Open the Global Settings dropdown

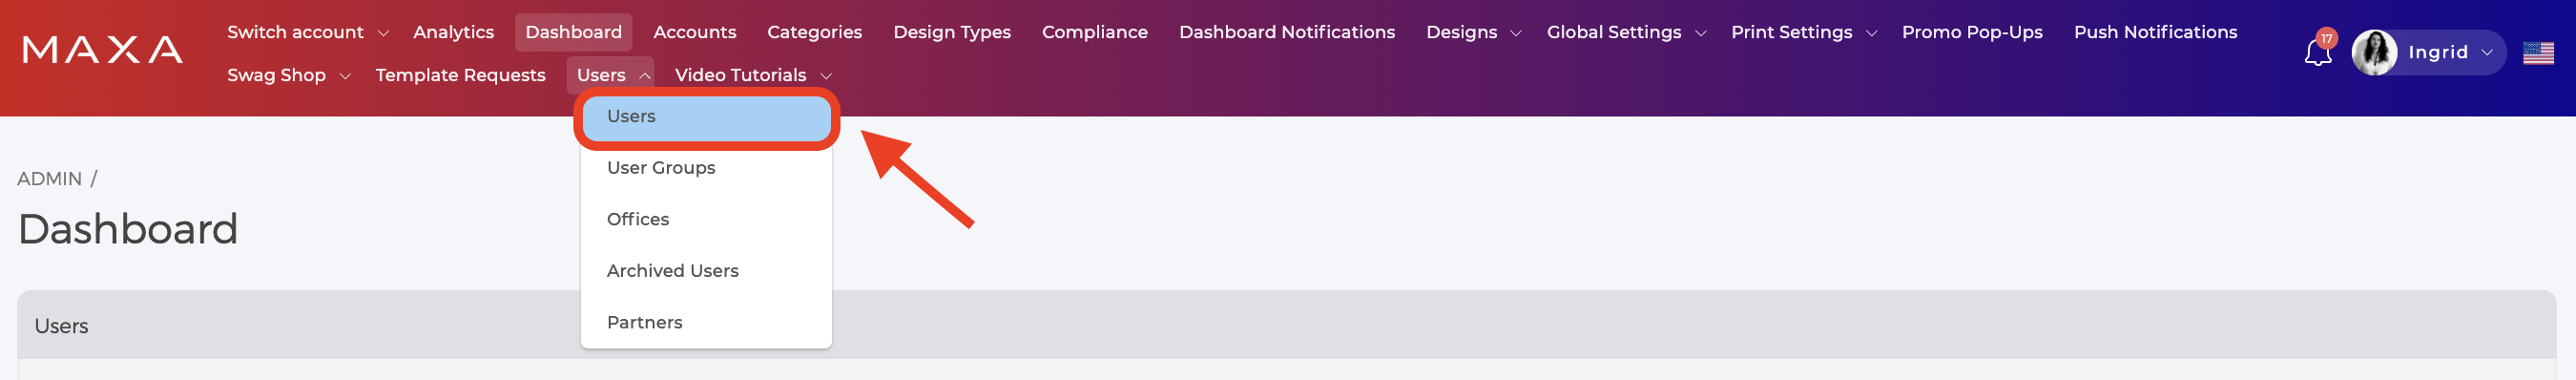[1625, 32]
